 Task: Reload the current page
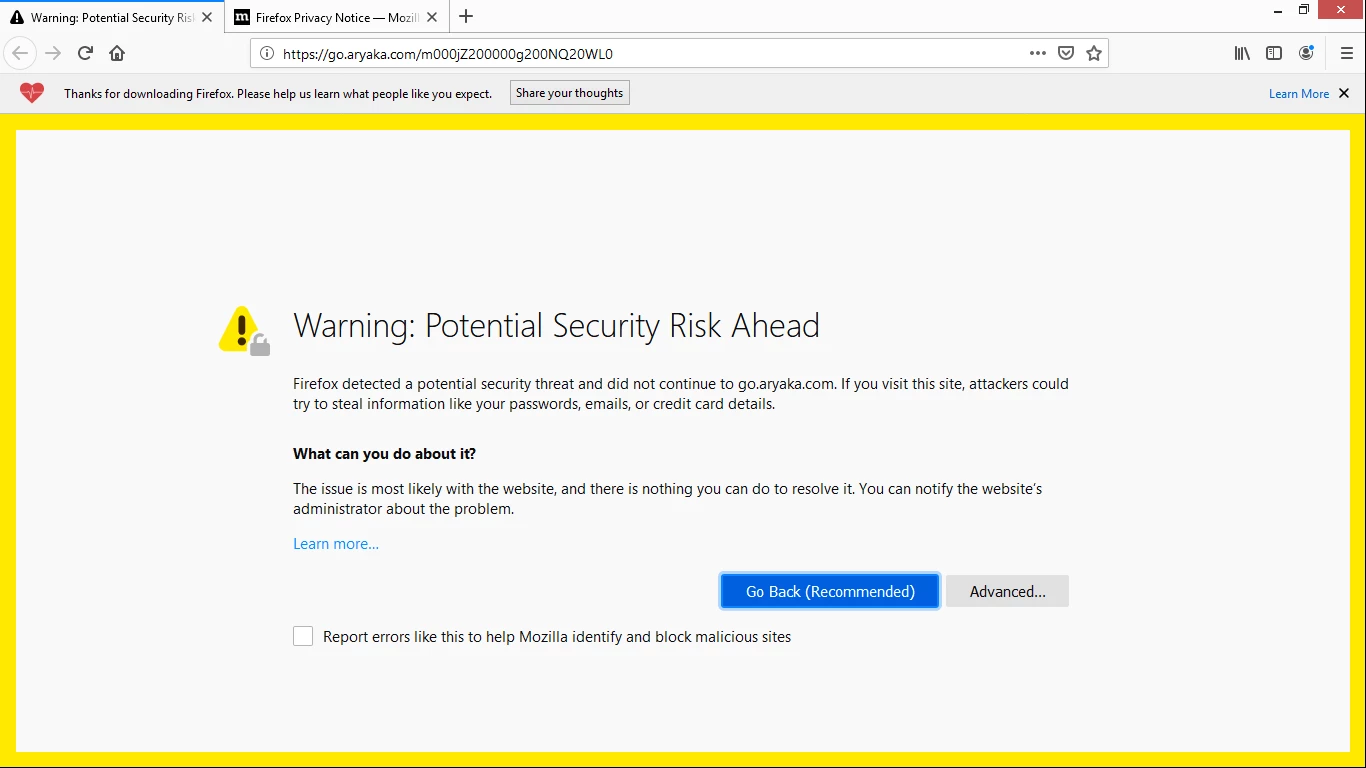pos(86,53)
